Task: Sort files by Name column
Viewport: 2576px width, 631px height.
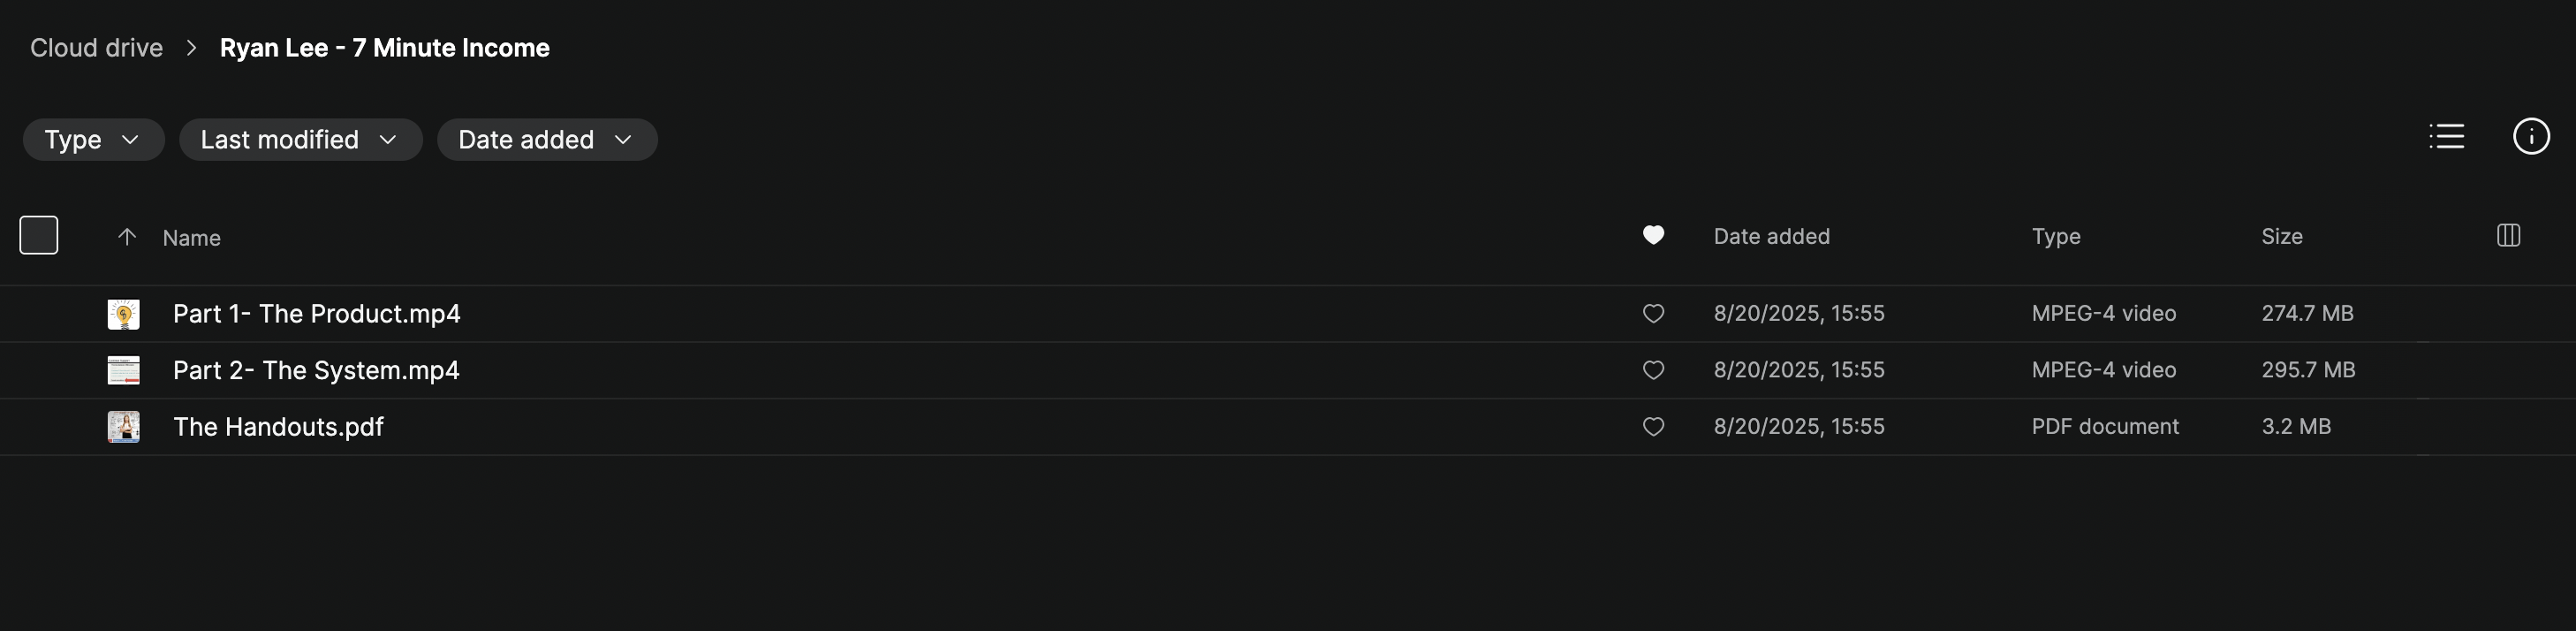Action: click(192, 238)
